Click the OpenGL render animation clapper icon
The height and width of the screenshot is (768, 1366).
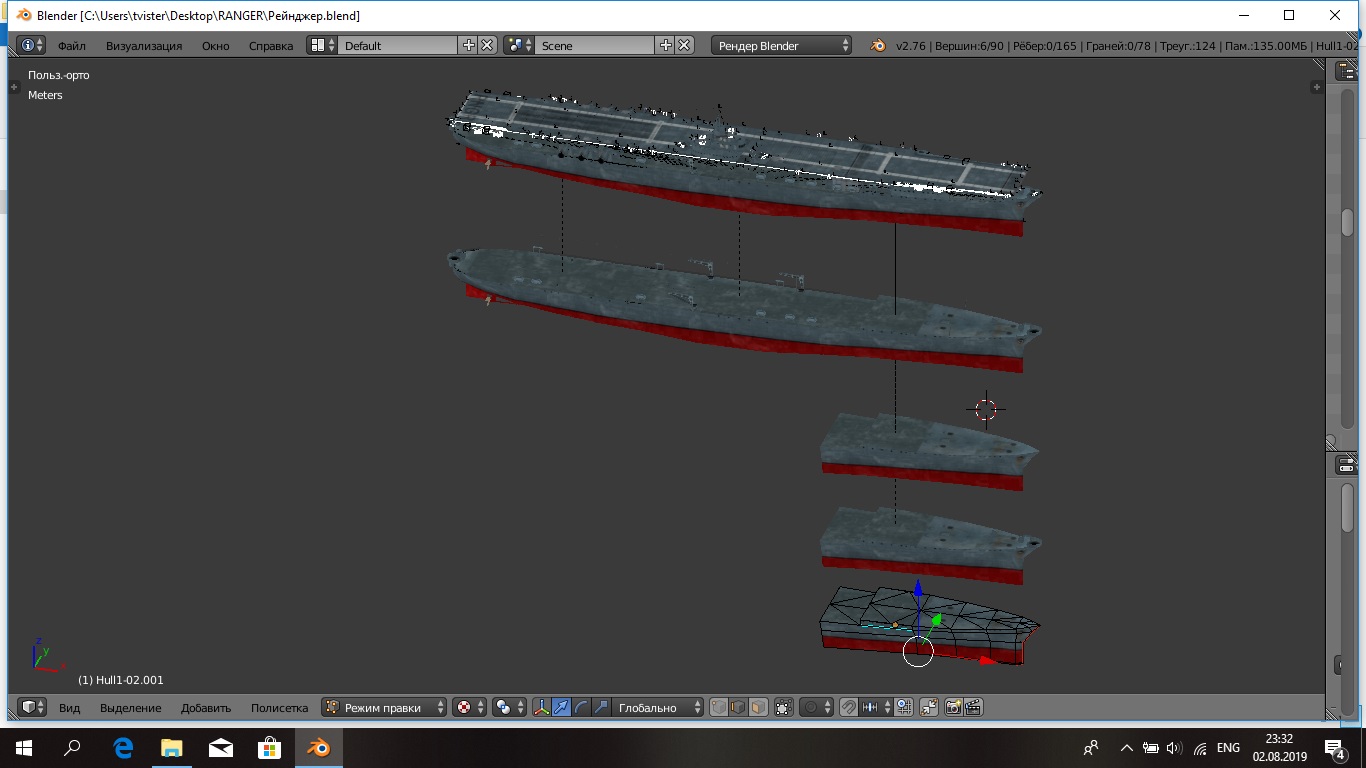(x=972, y=707)
